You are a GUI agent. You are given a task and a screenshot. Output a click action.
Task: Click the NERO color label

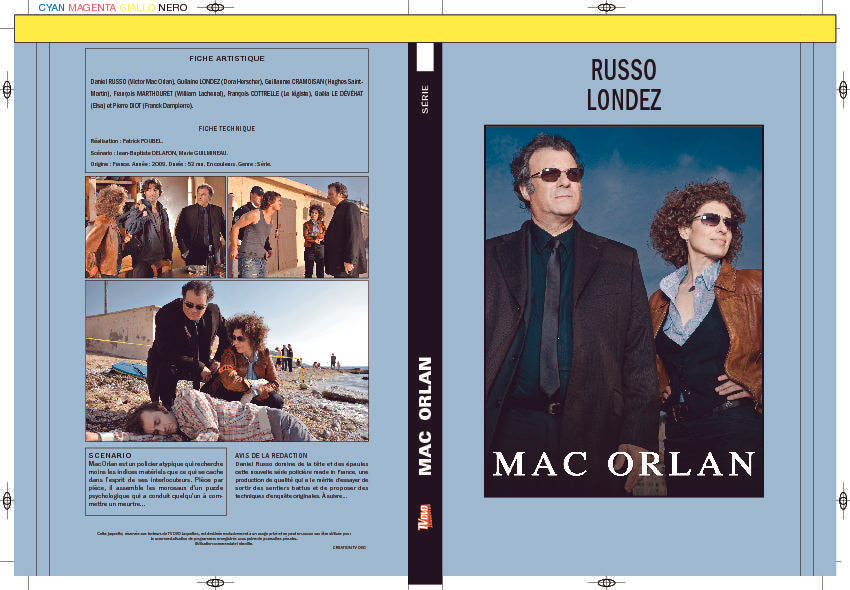(x=173, y=8)
